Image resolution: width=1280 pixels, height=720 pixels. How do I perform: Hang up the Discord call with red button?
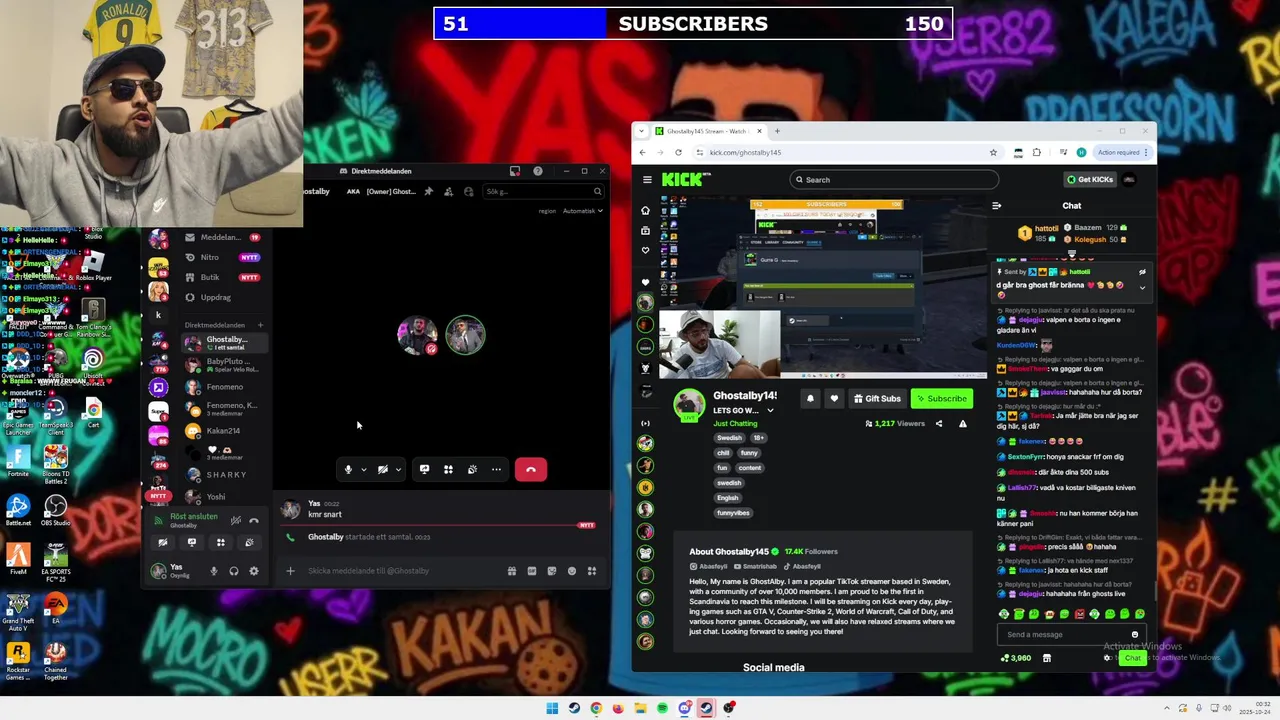[531, 469]
